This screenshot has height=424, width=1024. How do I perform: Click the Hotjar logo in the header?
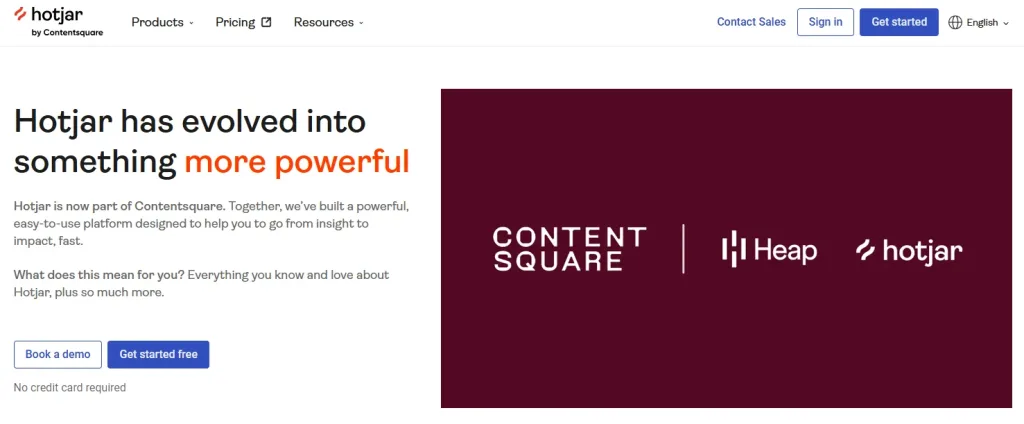click(x=58, y=22)
